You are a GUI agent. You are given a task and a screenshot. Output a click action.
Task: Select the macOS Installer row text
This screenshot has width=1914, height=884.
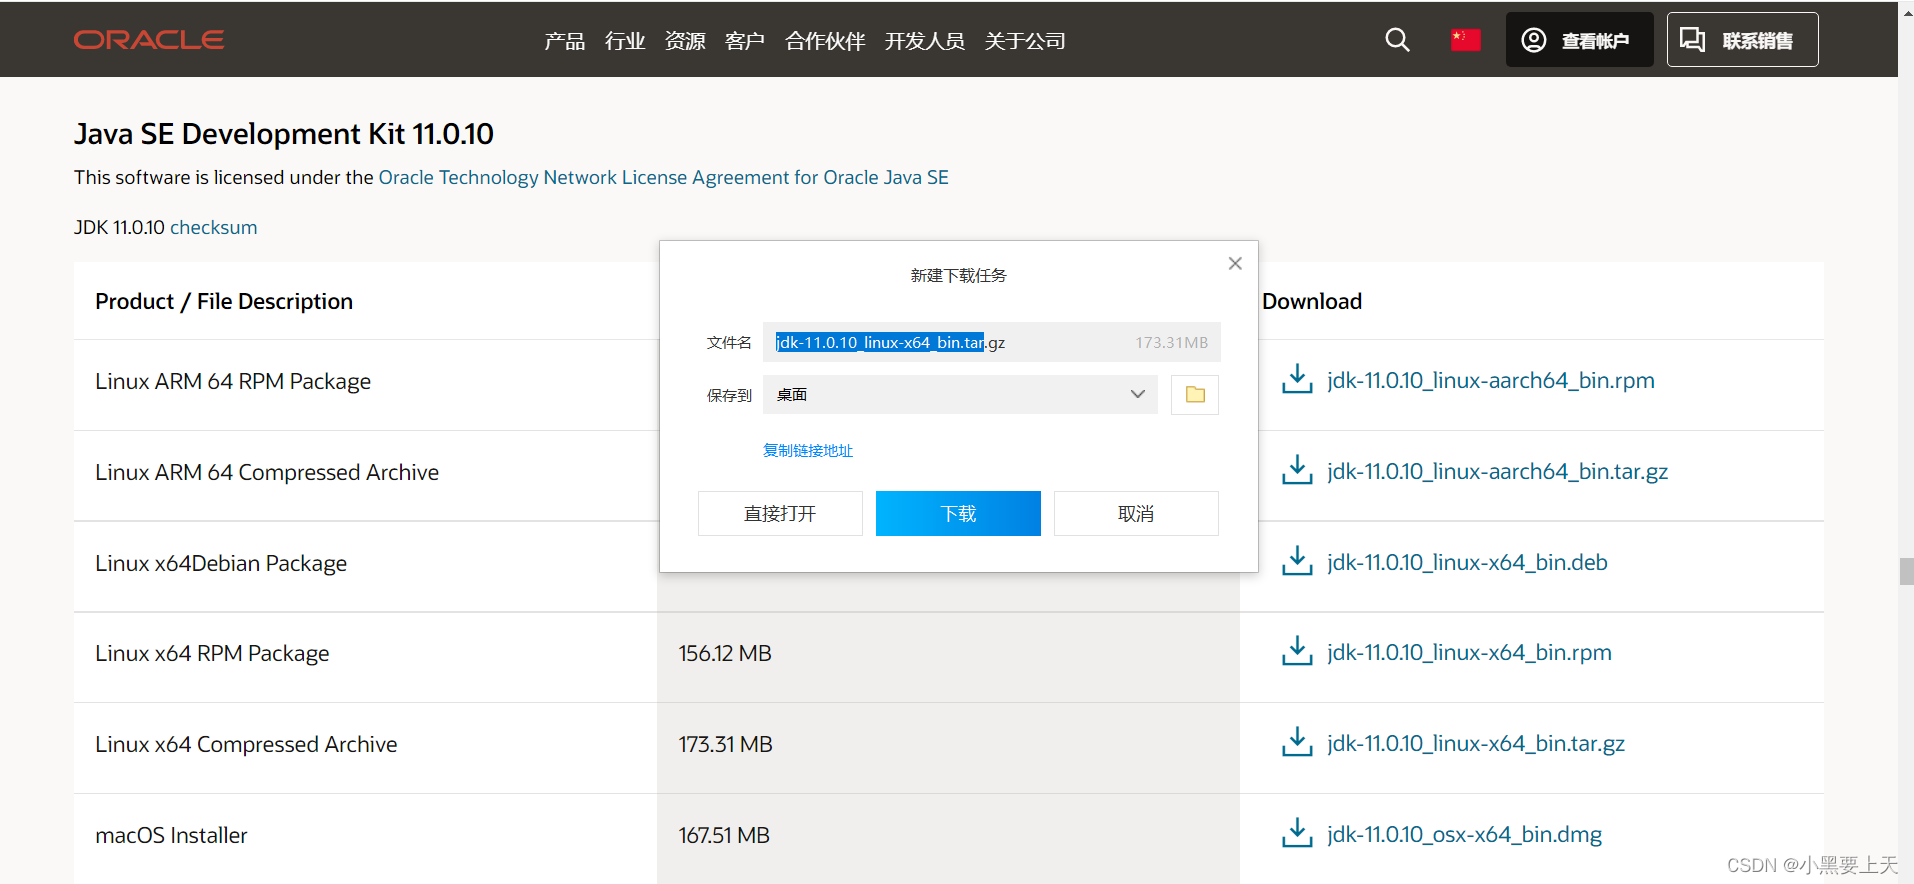tap(171, 835)
